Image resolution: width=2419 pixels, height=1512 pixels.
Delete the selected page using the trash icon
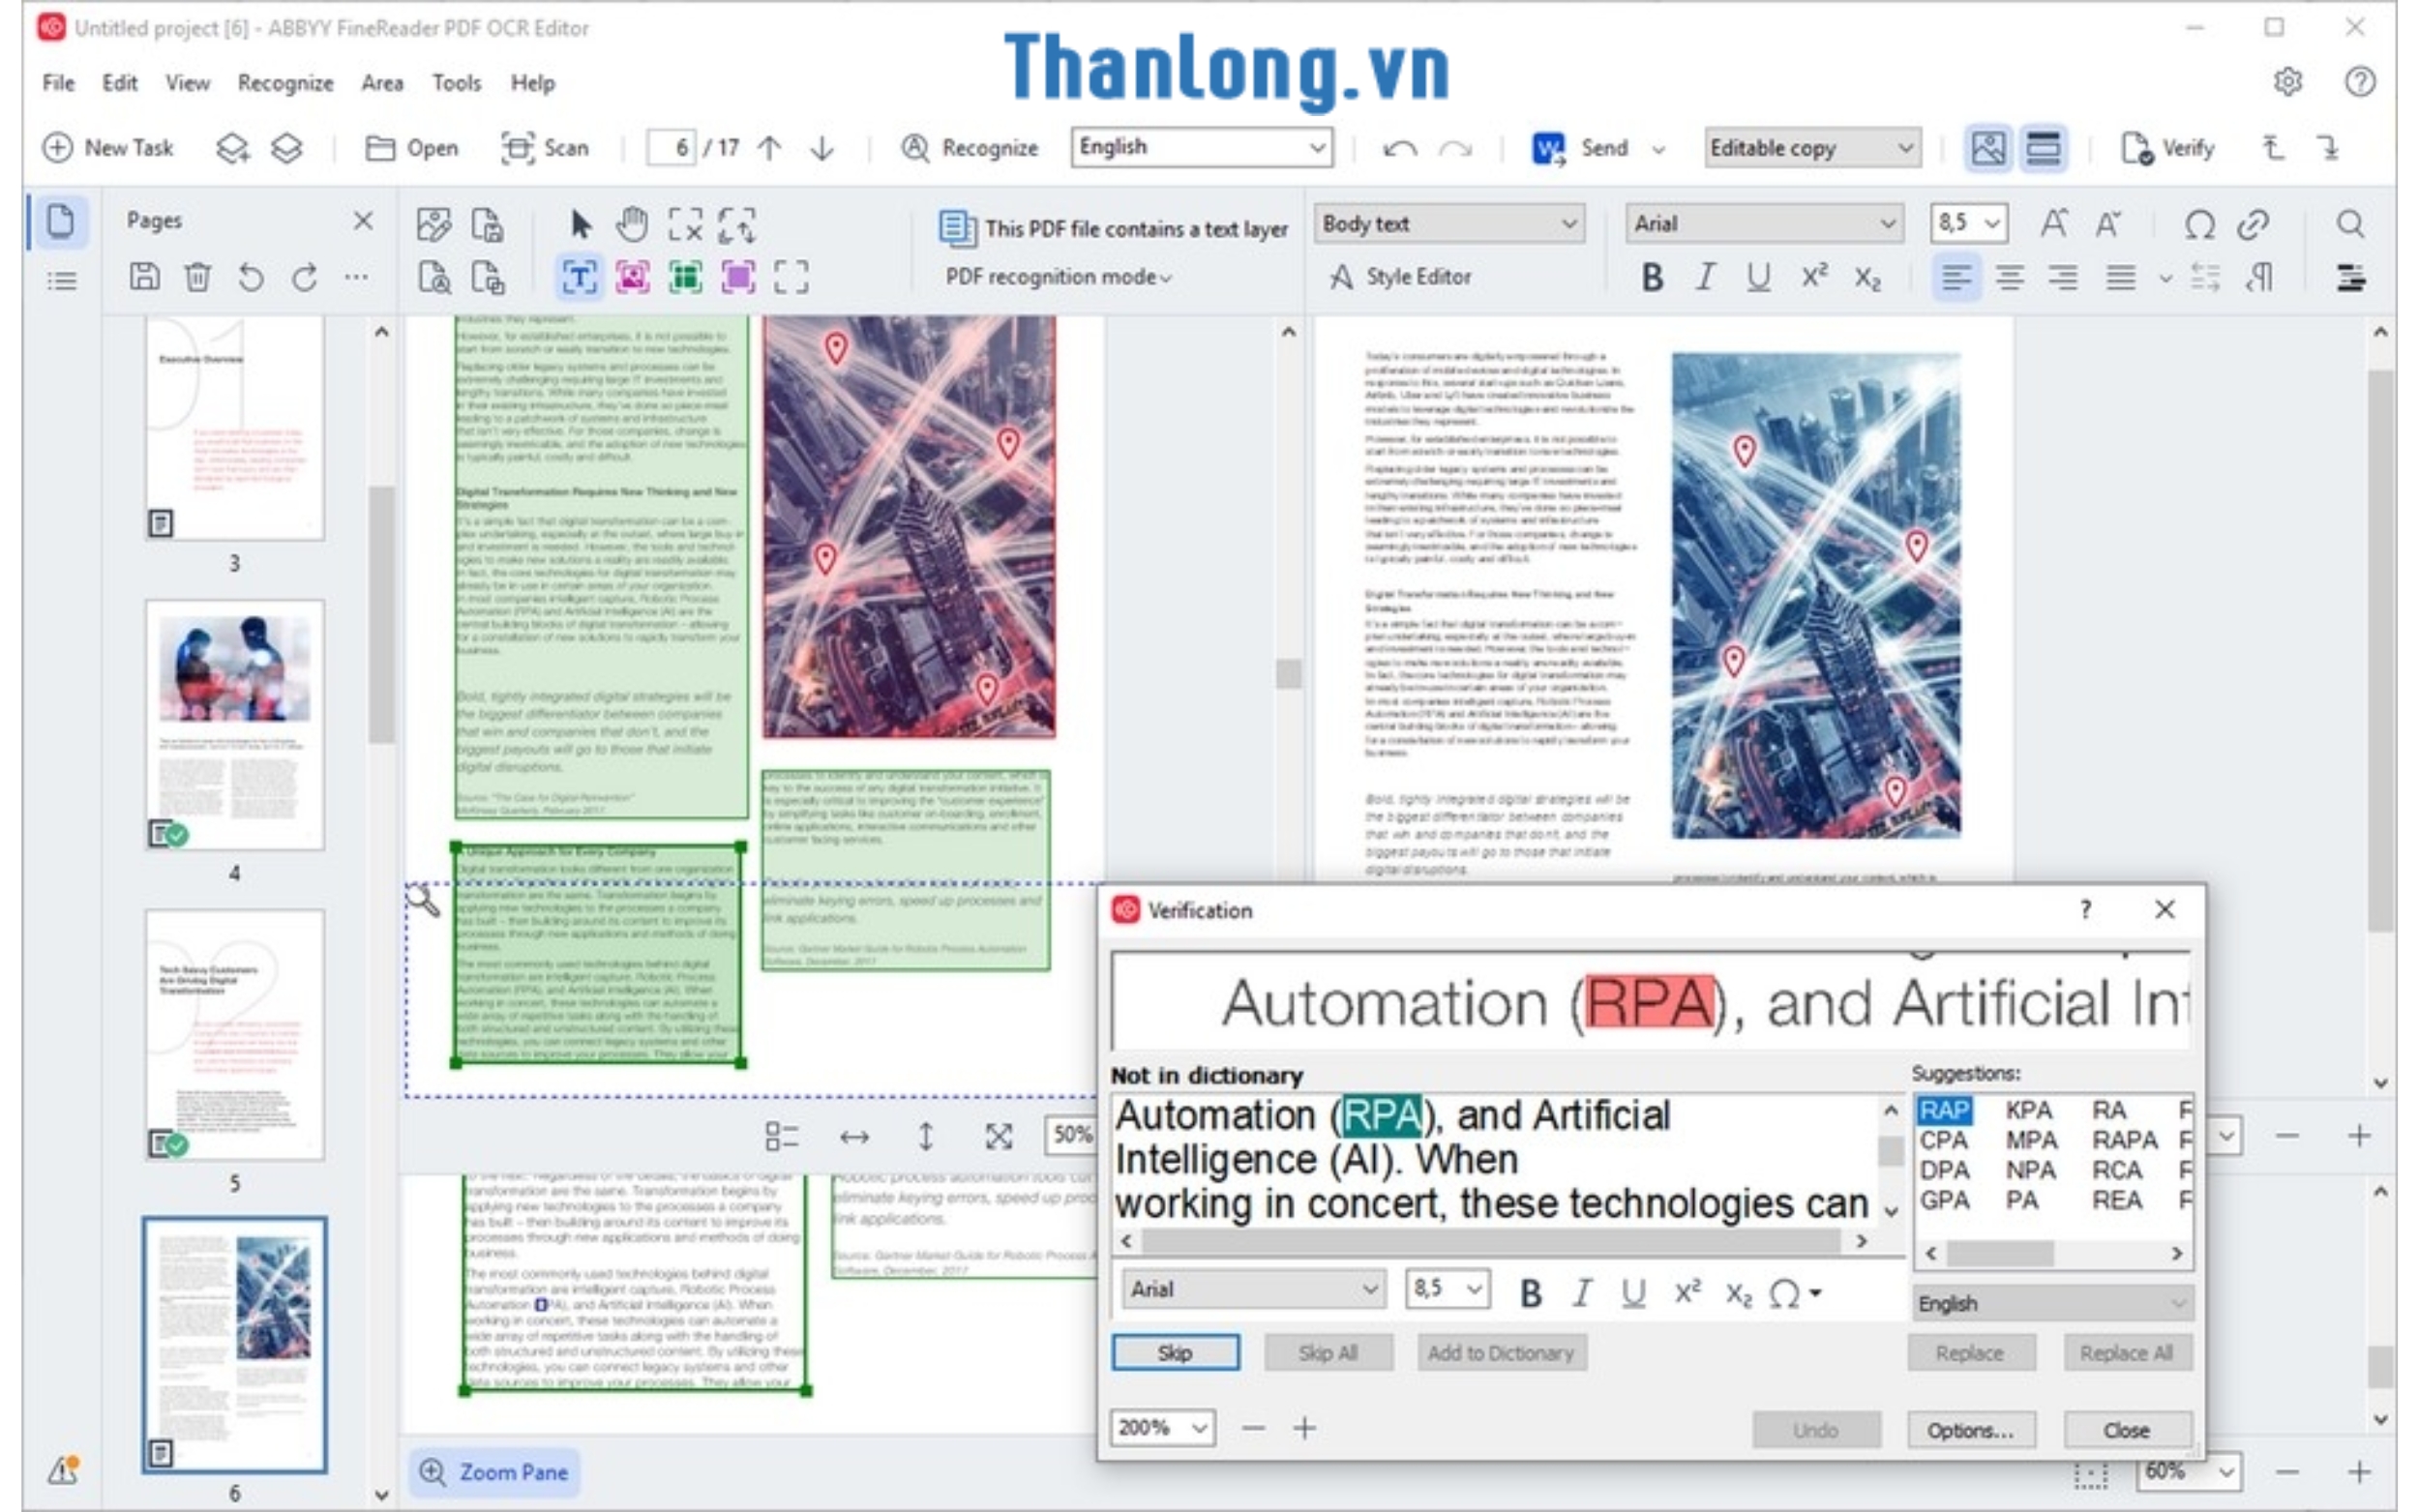[198, 277]
